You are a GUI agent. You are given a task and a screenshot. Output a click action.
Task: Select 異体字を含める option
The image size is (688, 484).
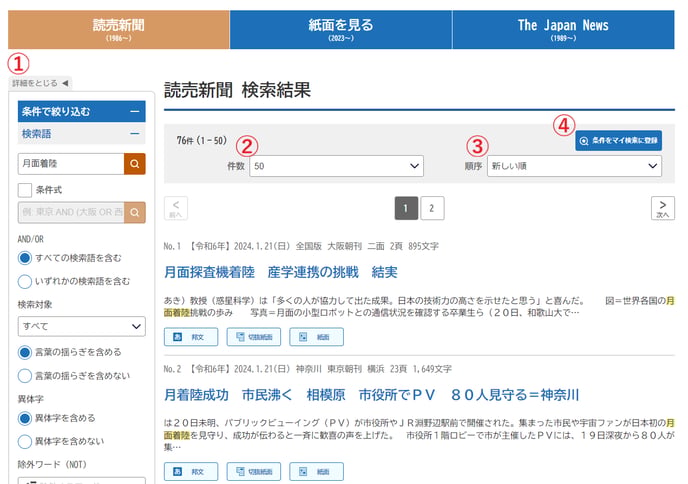pyautogui.click(x=25, y=418)
